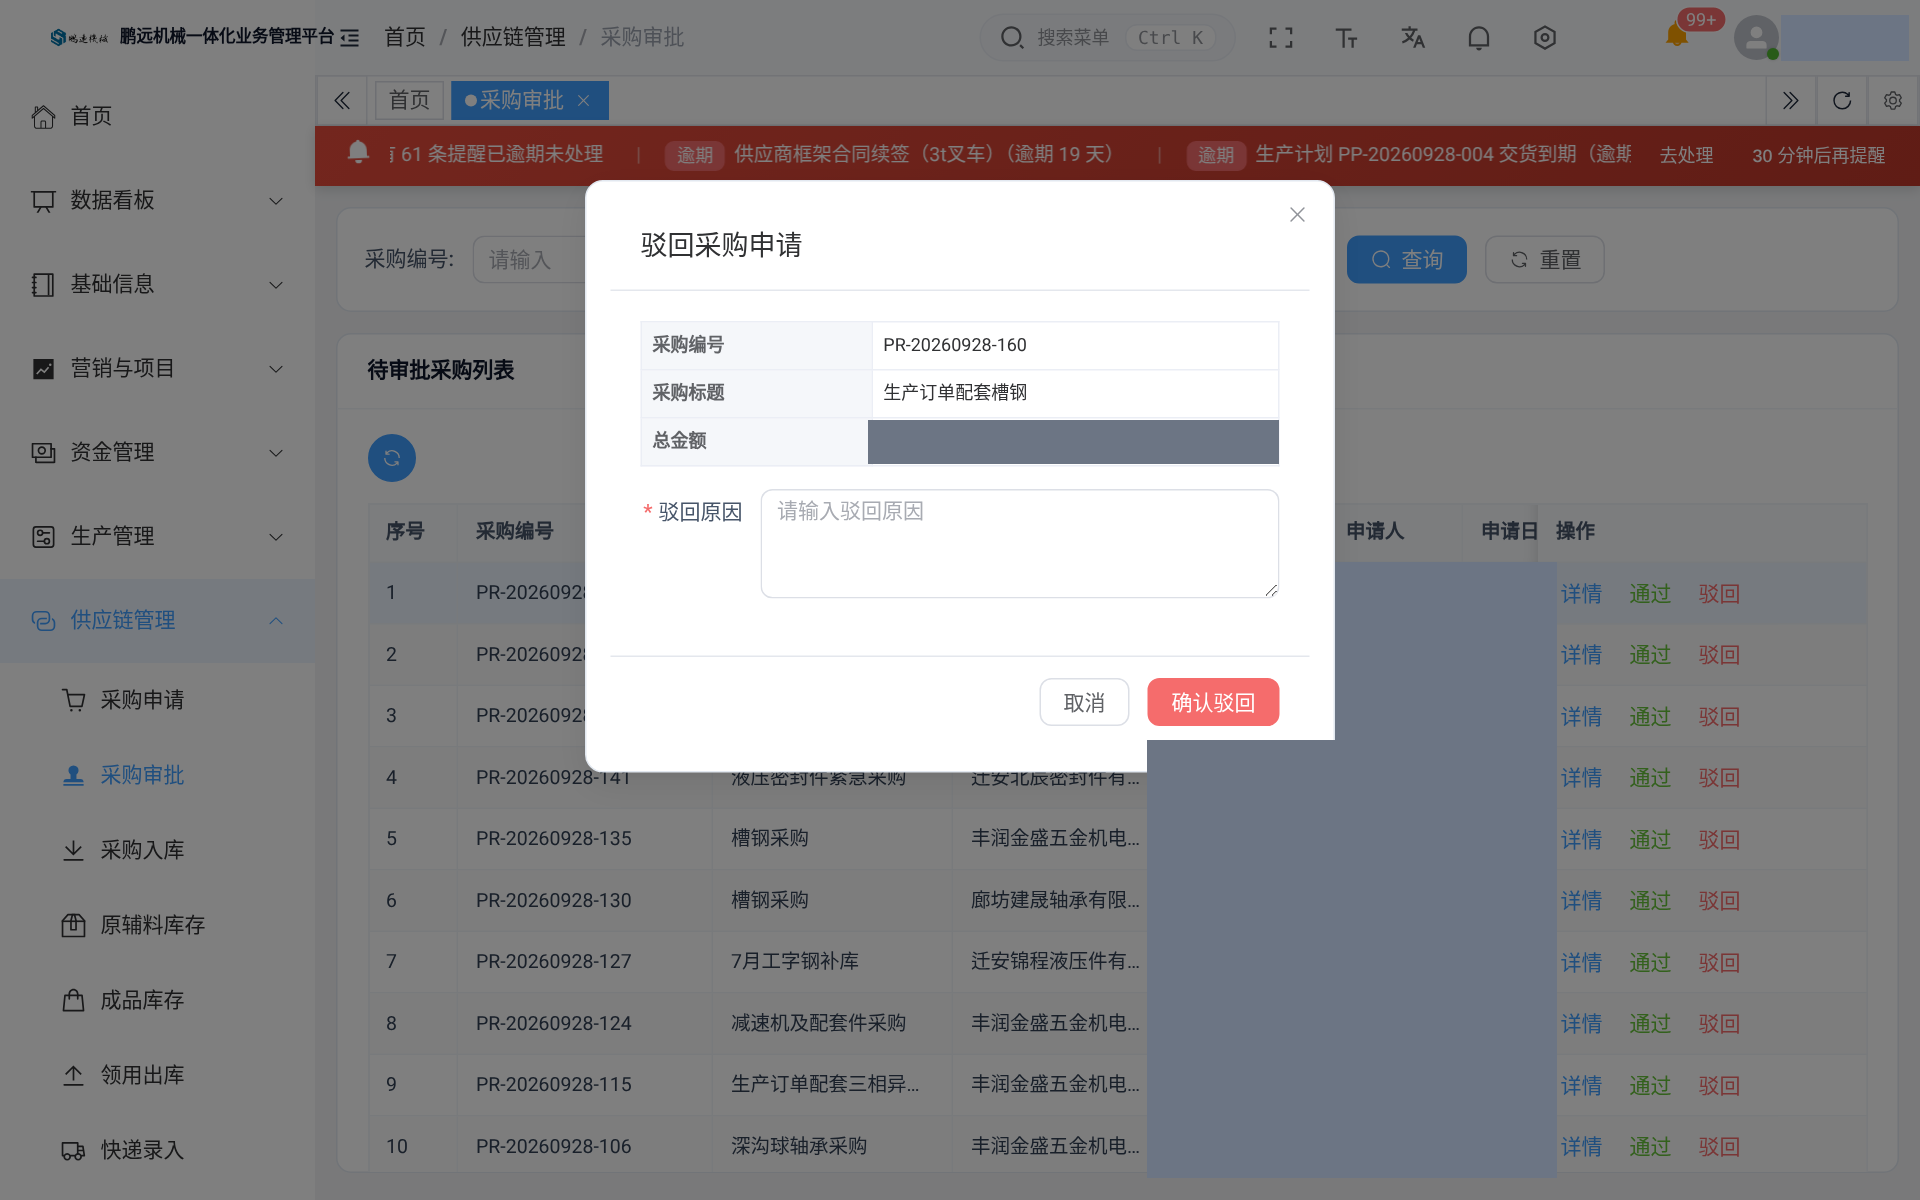Close the 驳回采购申请 dialog
This screenshot has height=1200, width=1920.
click(1297, 214)
